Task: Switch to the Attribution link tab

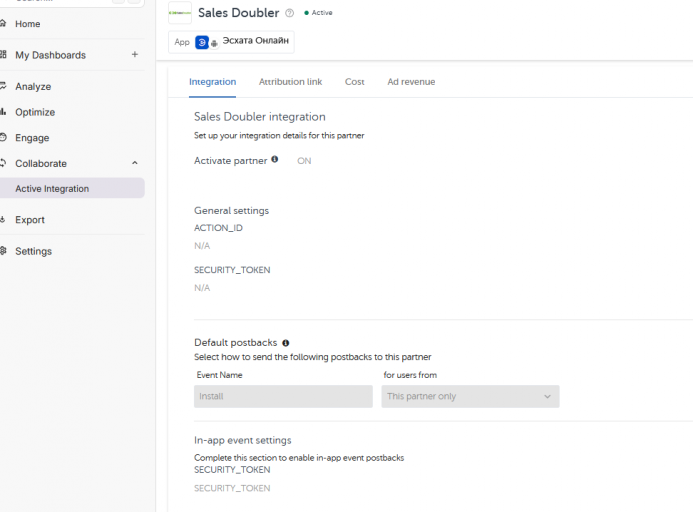Action: 290,82
